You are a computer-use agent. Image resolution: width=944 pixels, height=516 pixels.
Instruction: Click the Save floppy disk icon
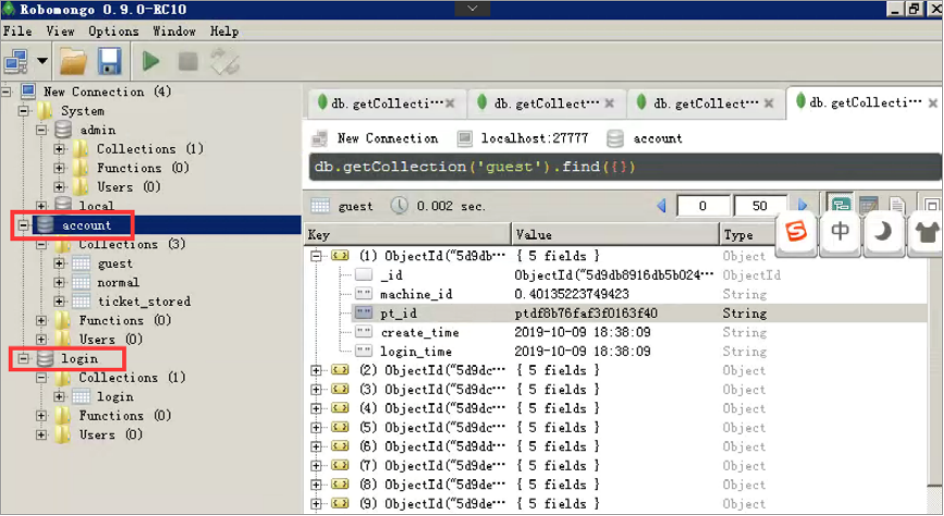(x=110, y=61)
